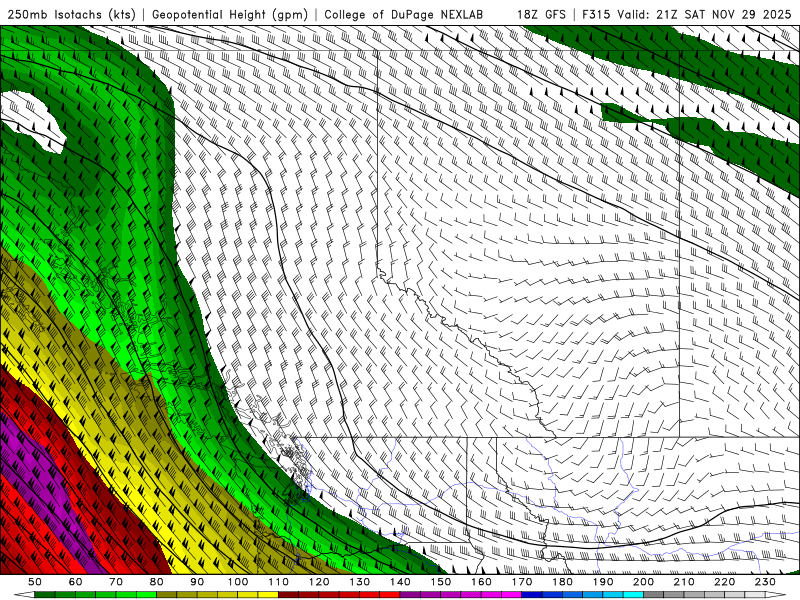Click the '60' color bar label
Image resolution: width=800 pixels, height=600 pixels.
click(x=75, y=582)
